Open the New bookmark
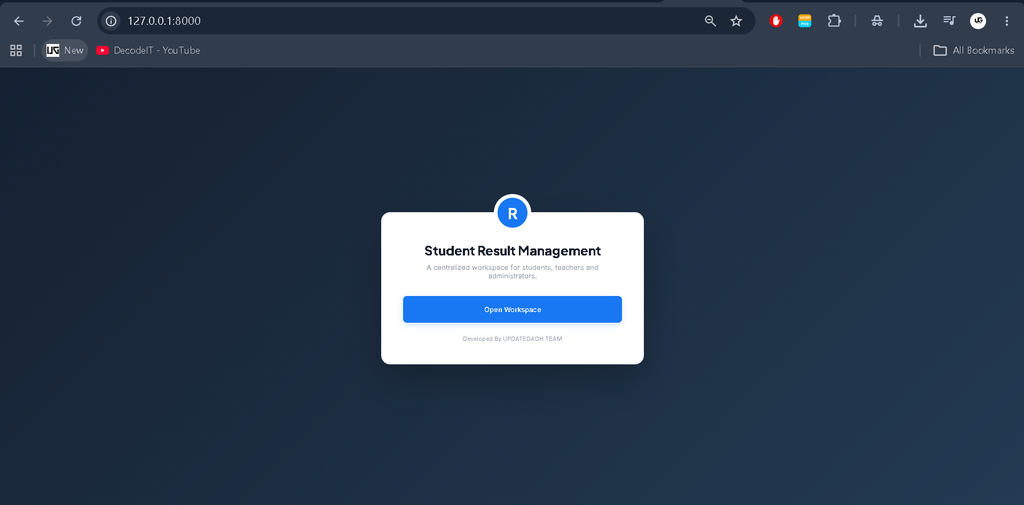The image size is (1024, 505). [65, 50]
